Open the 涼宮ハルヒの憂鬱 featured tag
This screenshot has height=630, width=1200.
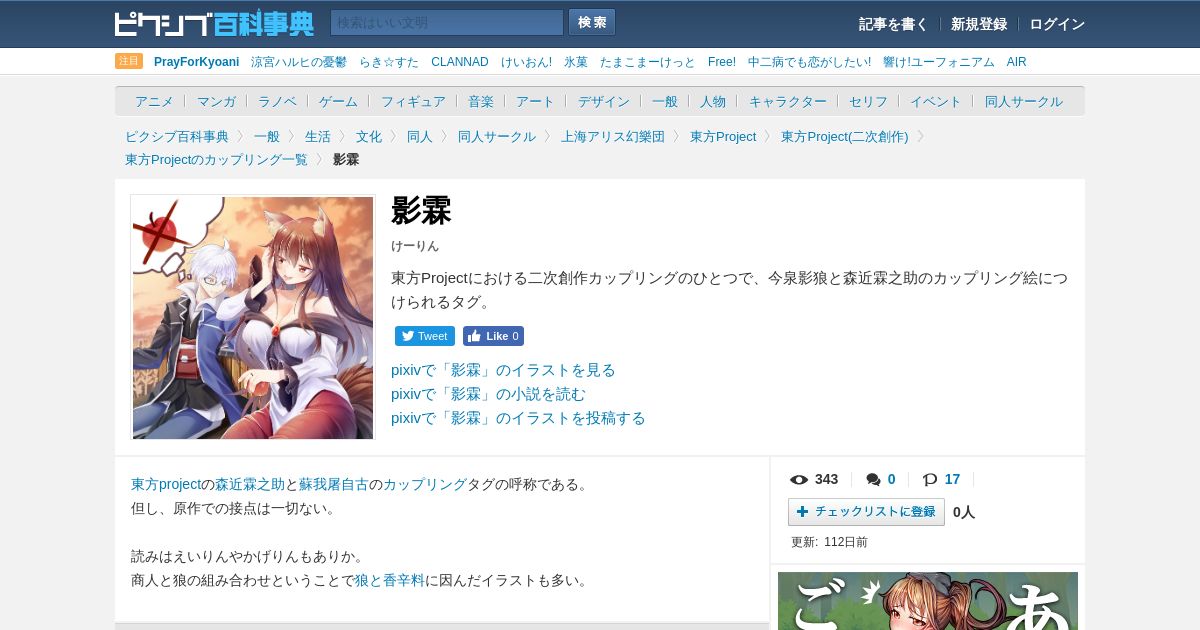pos(299,62)
